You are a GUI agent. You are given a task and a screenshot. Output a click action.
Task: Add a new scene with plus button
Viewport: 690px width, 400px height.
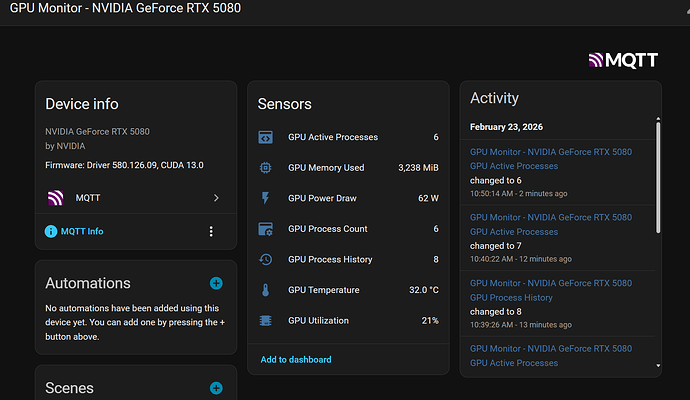[x=216, y=388]
